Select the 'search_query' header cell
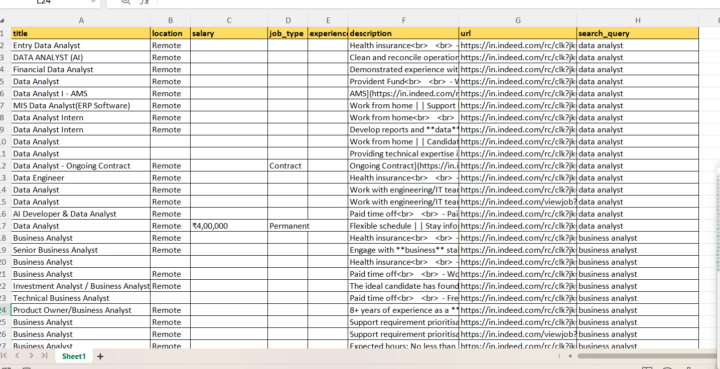The width and height of the screenshot is (720, 369). 638,33
